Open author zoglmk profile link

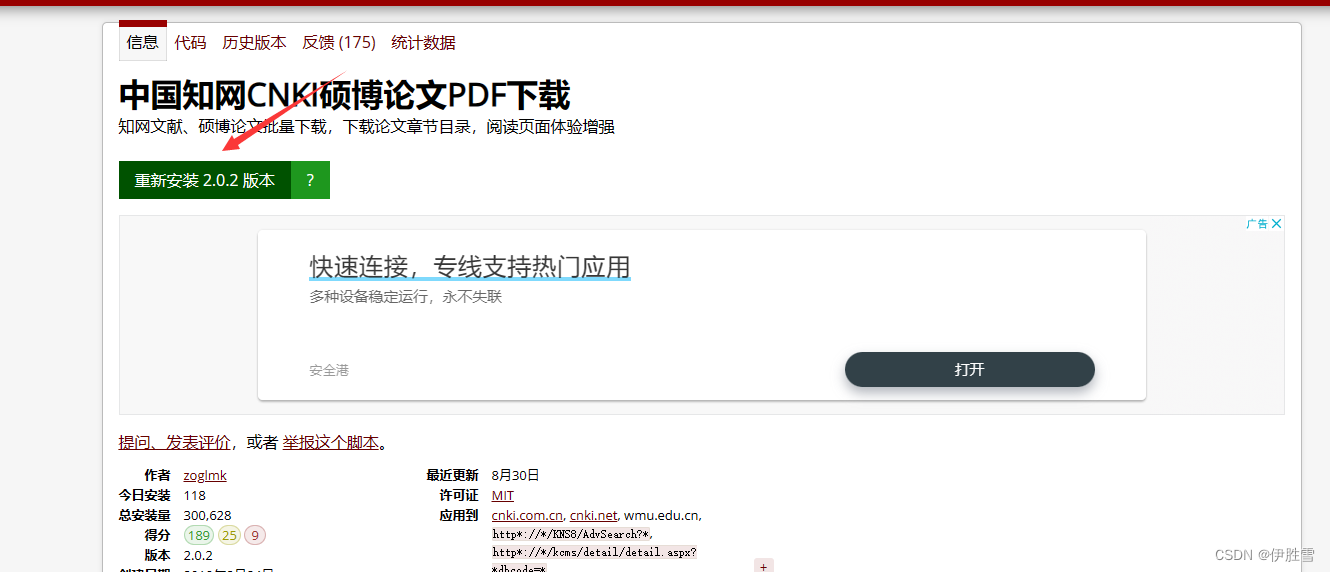coord(205,475)
